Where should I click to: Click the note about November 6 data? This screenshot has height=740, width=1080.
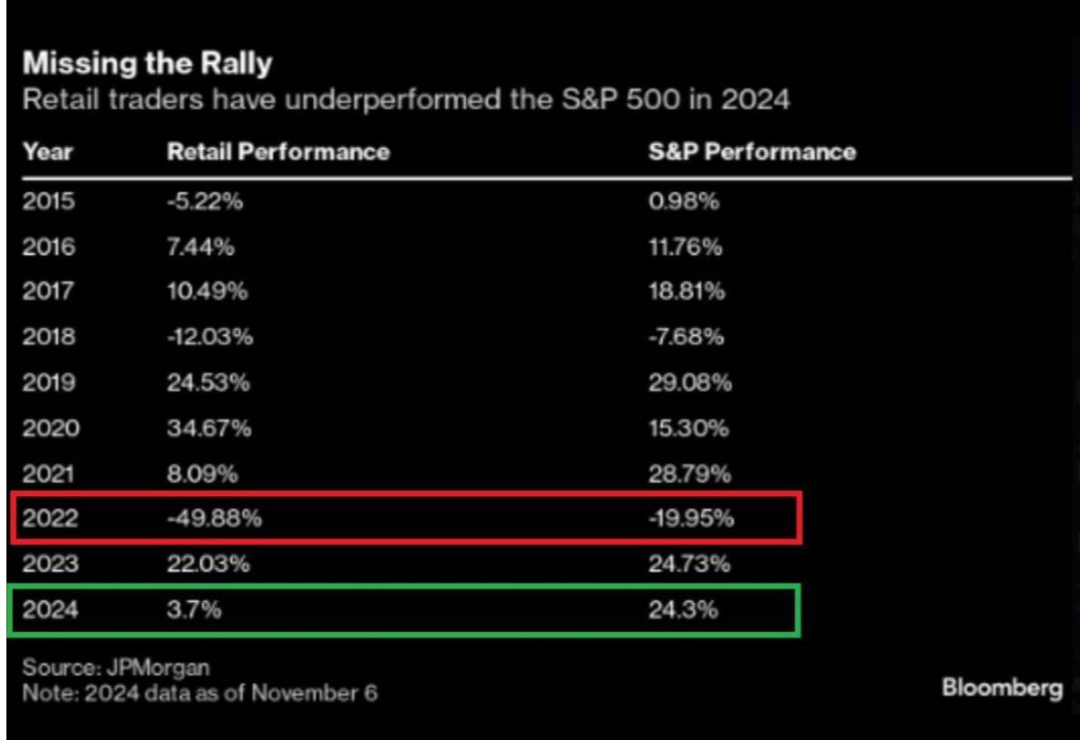(x=200, y=693)
